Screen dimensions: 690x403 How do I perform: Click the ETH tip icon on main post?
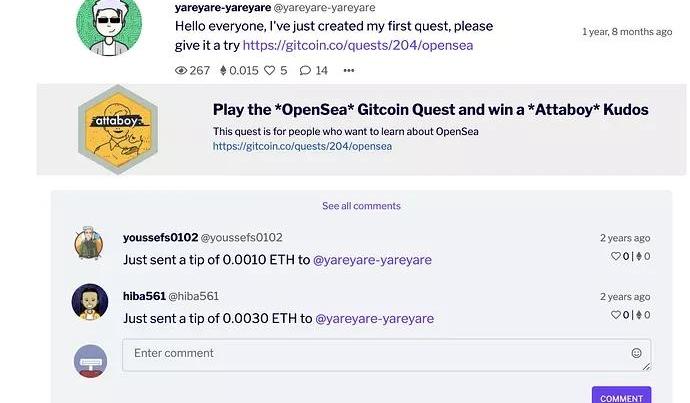point(224,71)
